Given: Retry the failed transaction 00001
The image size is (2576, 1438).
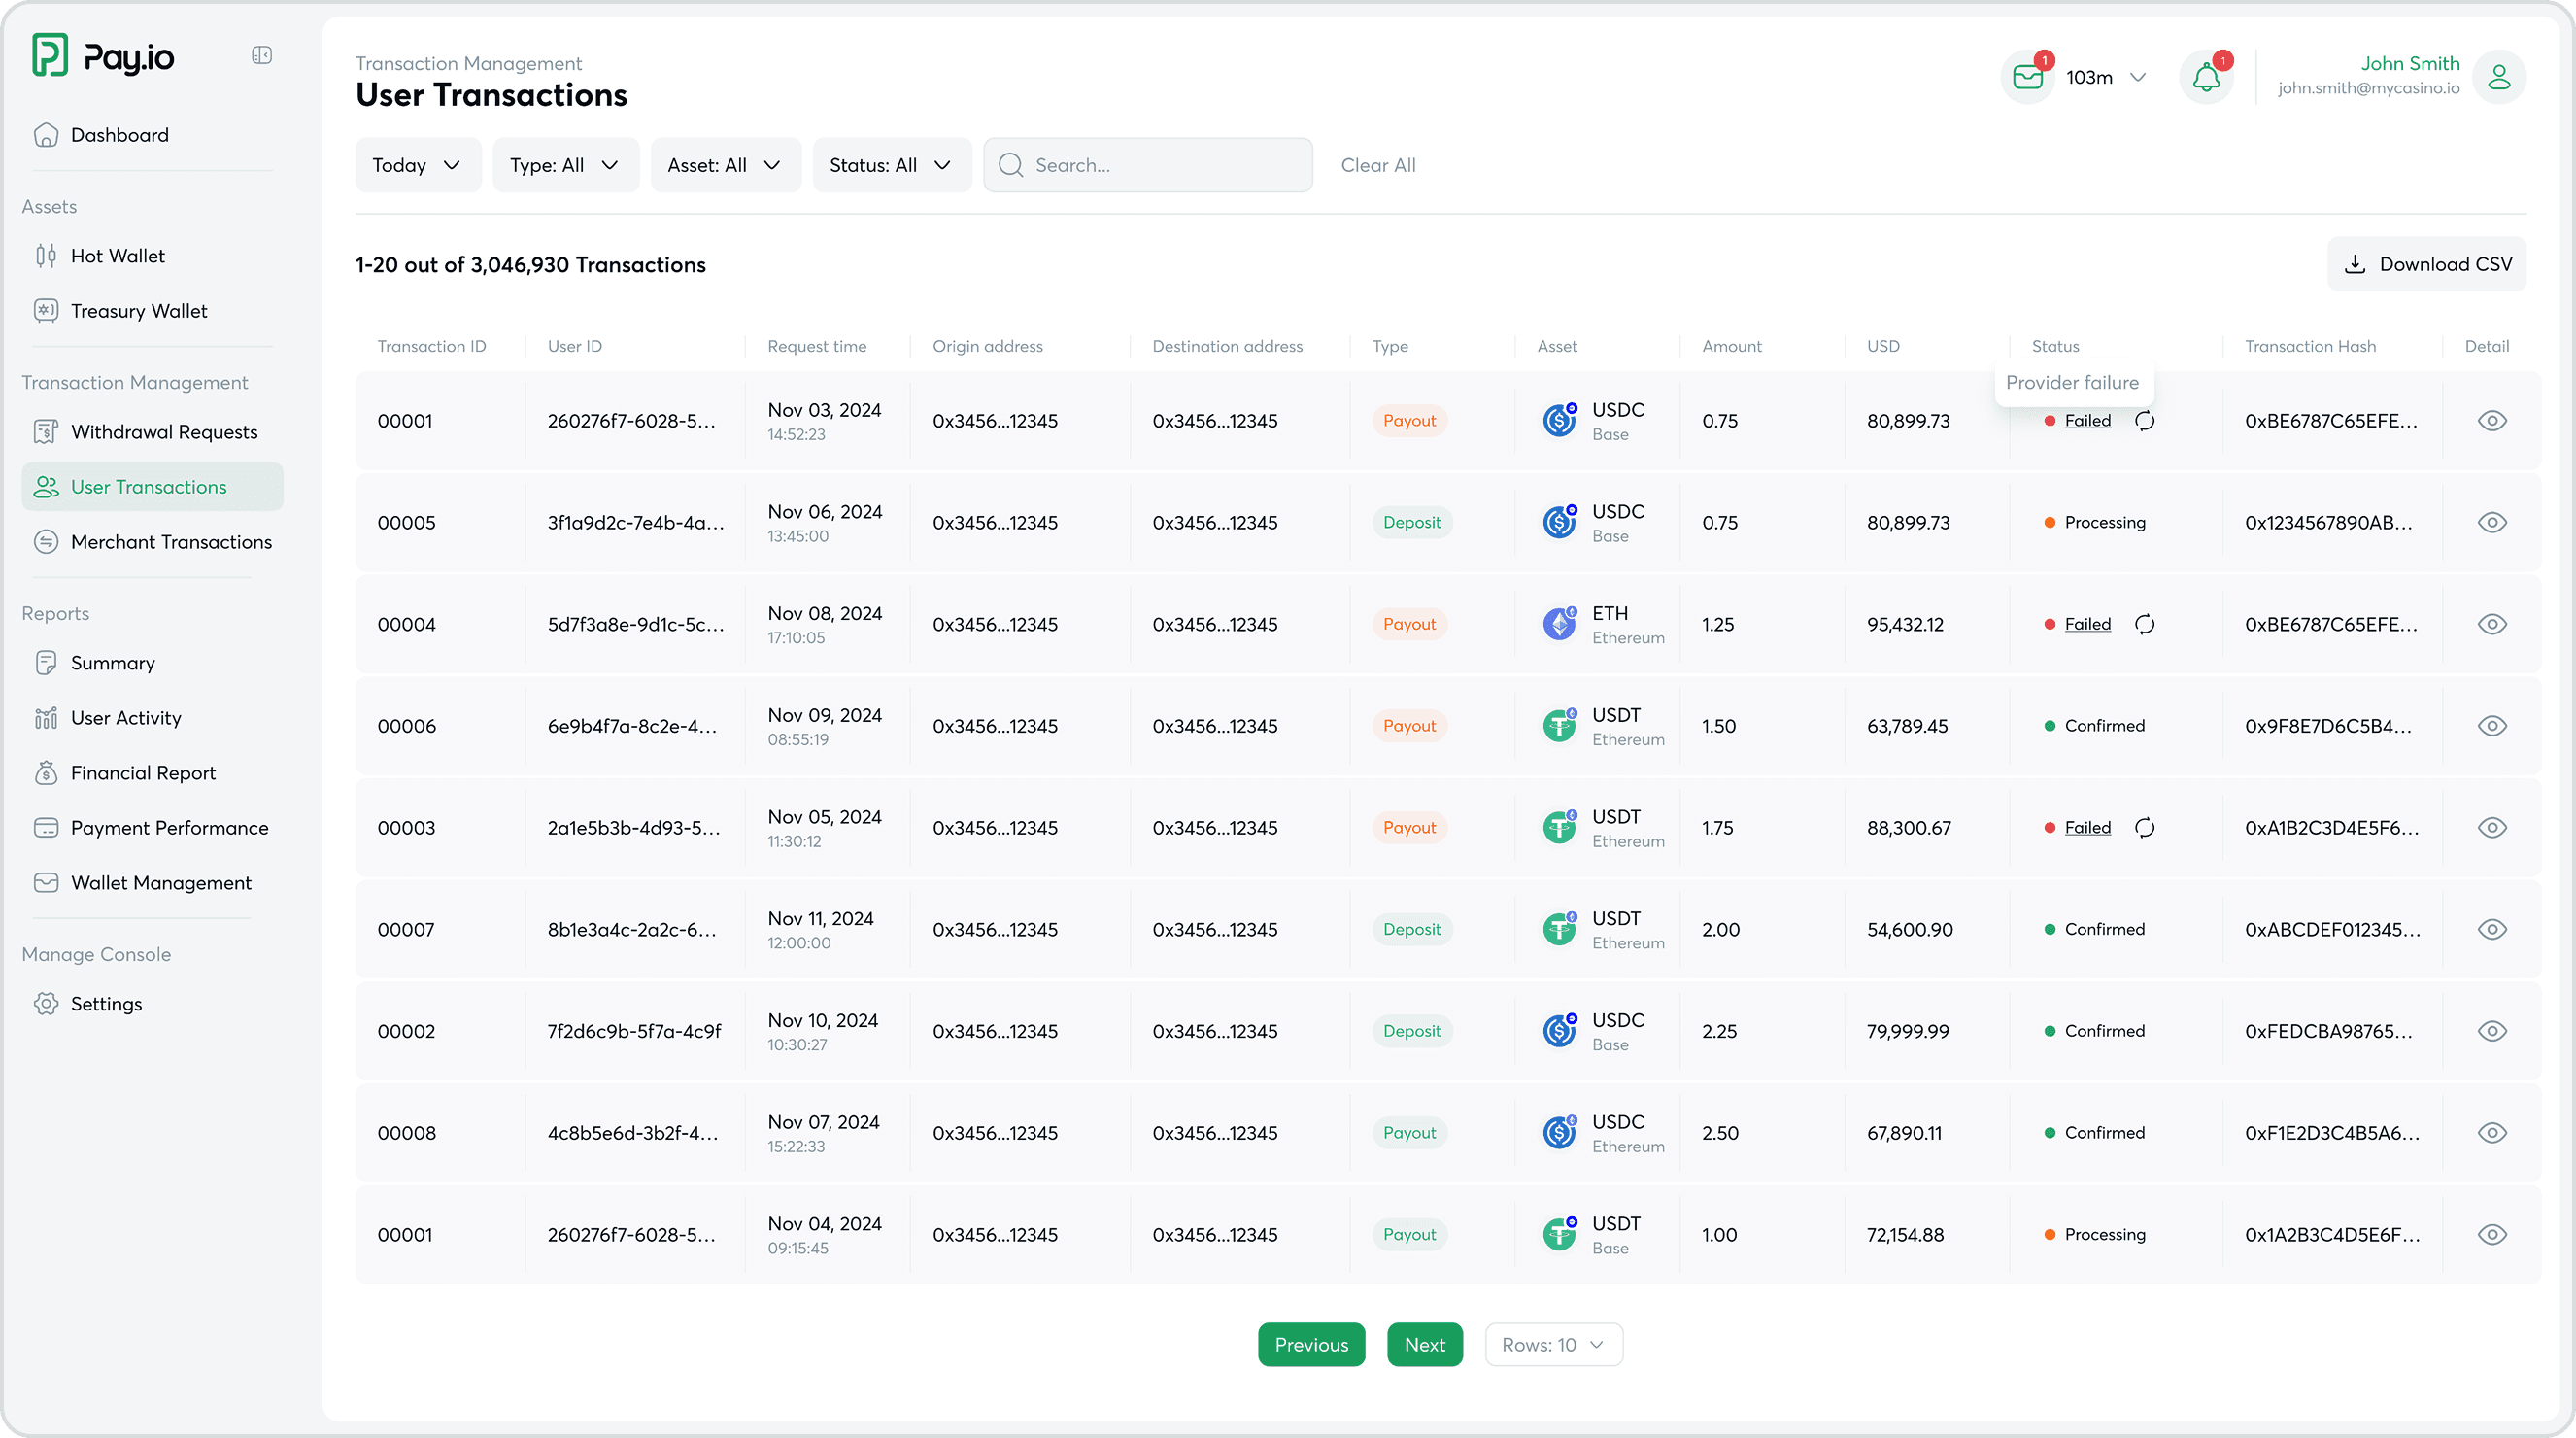Looking at the screenshot, I should [2144, 420].
